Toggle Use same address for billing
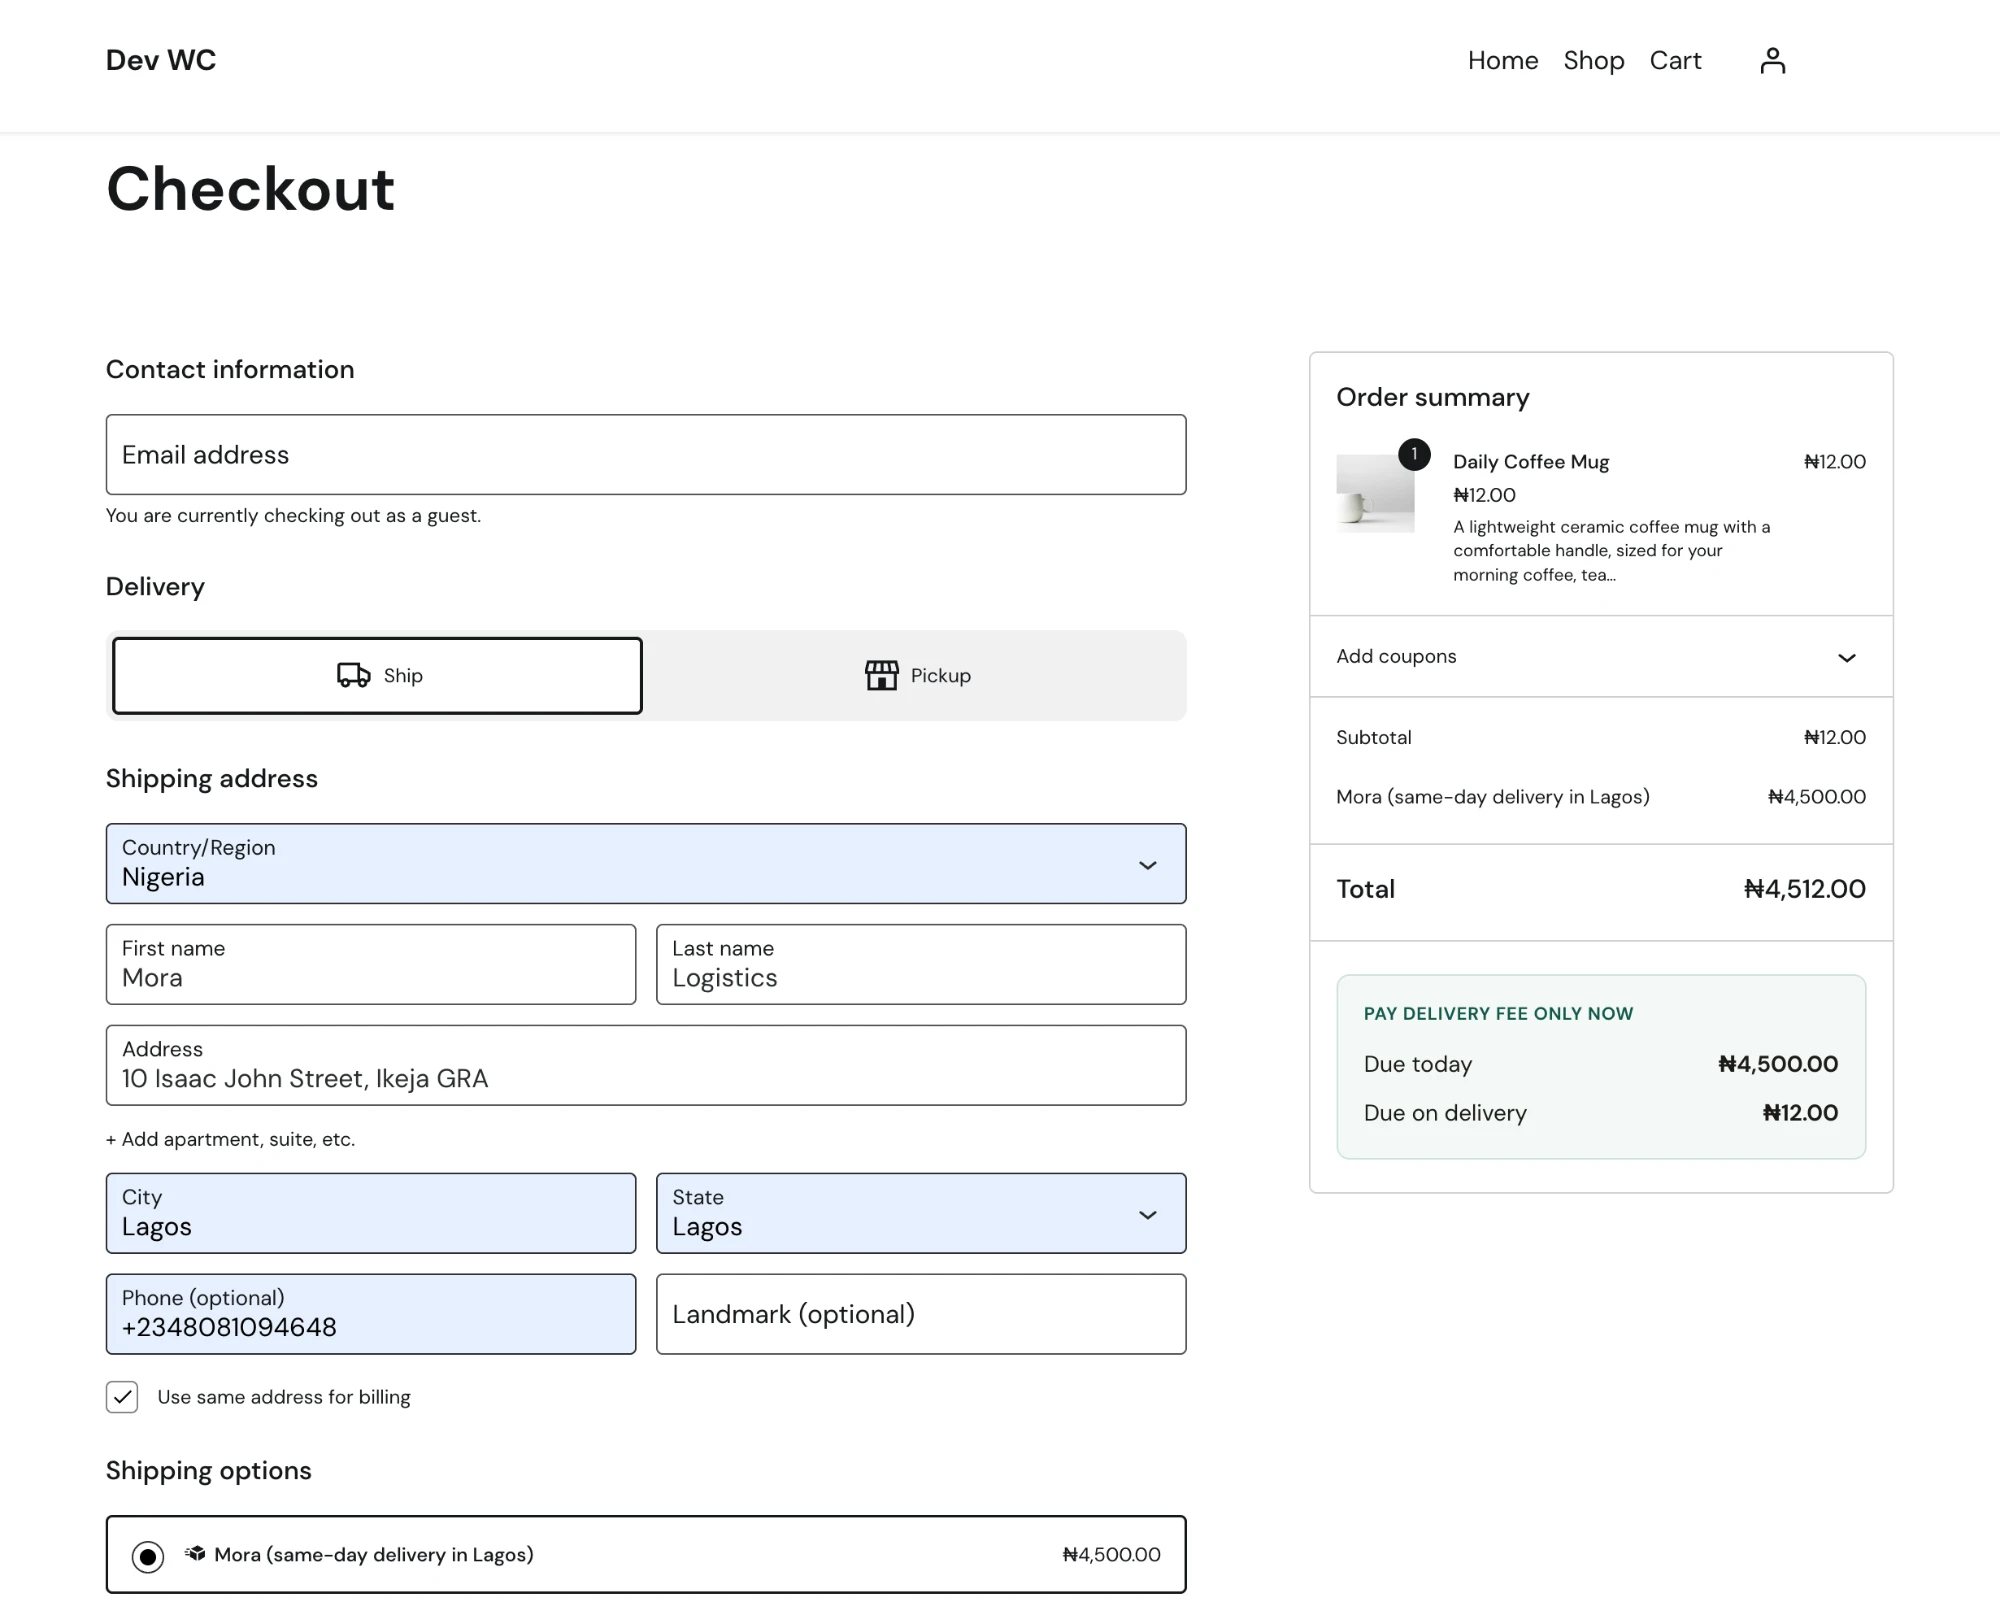2000x1615 pixels. (x=122, y=1397)
